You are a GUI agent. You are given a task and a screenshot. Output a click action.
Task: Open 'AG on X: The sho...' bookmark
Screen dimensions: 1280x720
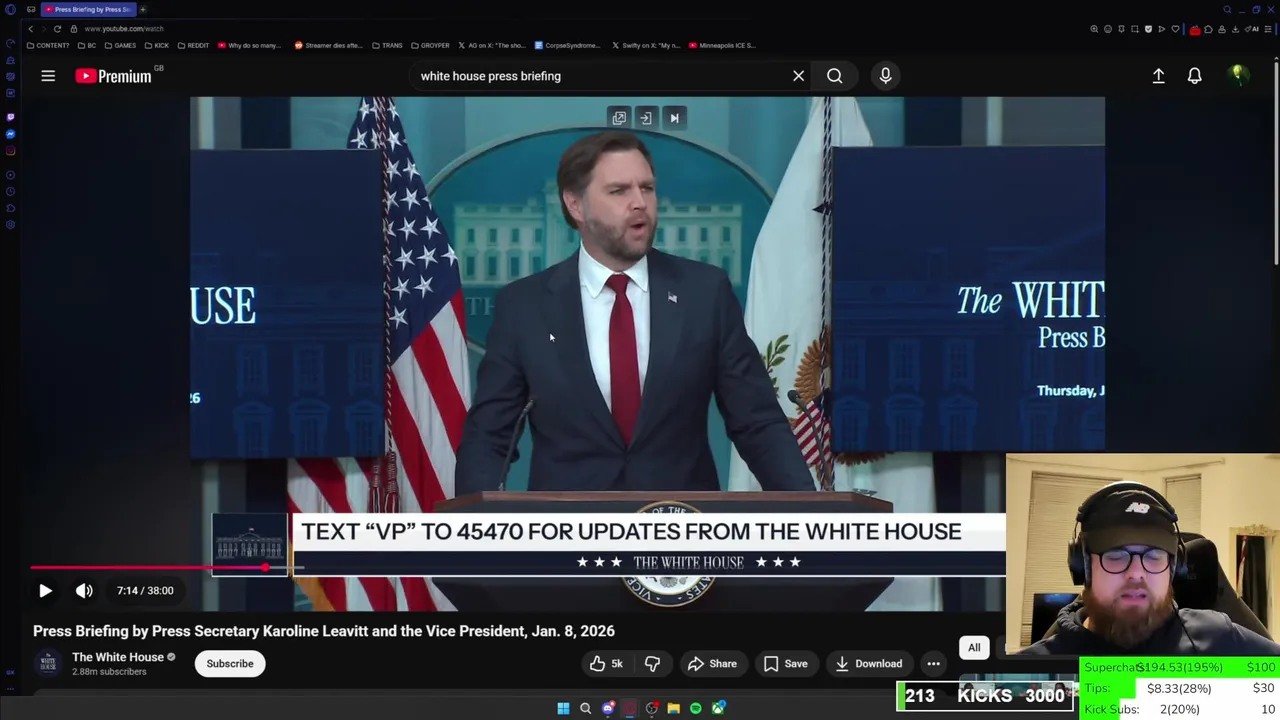[x=492, y=45]
